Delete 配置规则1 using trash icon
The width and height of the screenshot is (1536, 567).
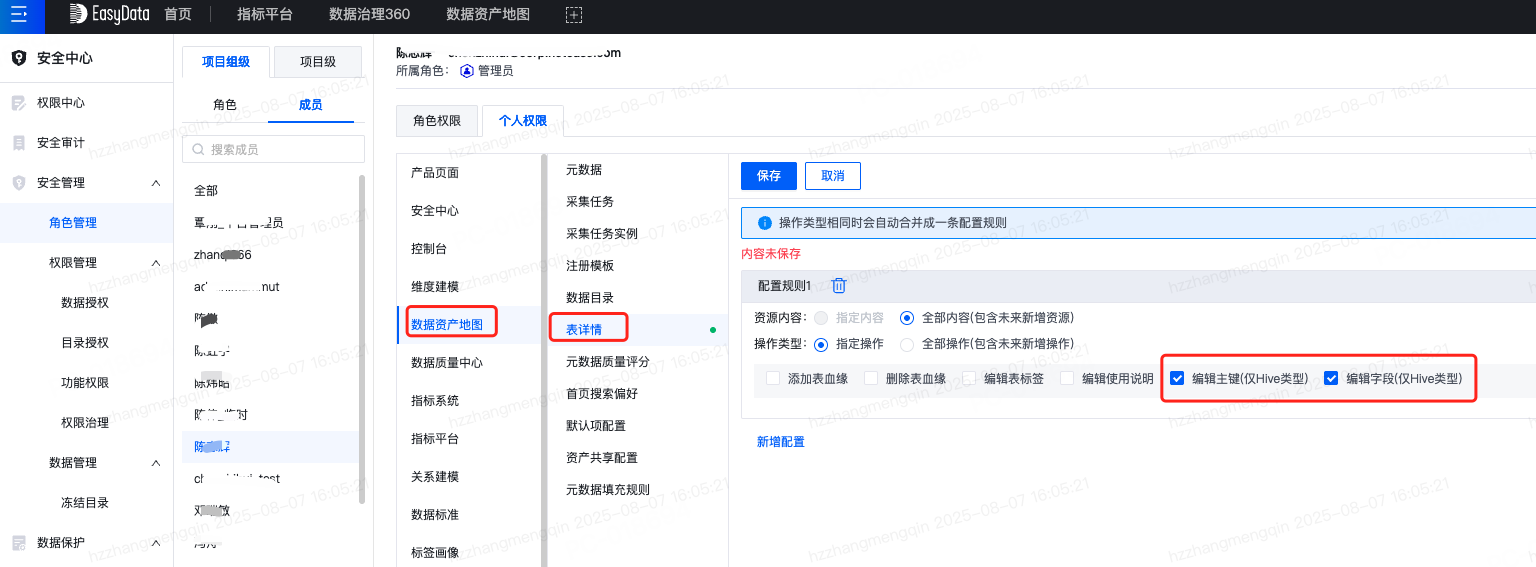839,286
